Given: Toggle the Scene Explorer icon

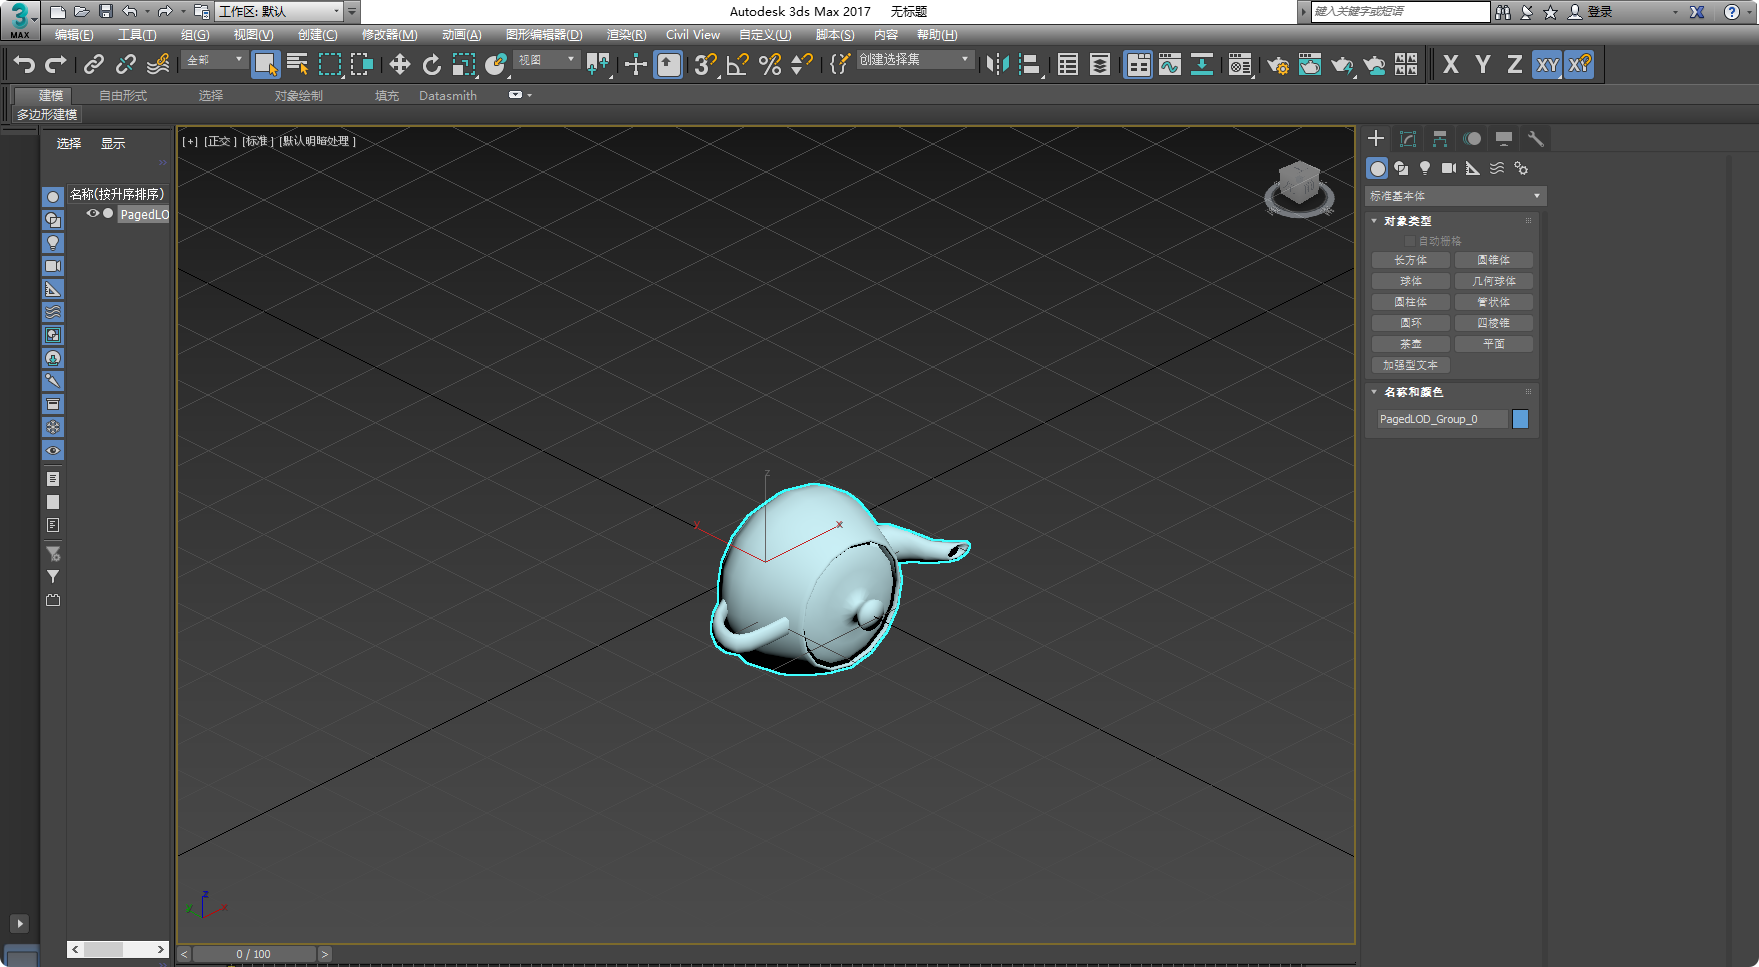Looking at the screenshot, I should click(x=1068, y=65).
